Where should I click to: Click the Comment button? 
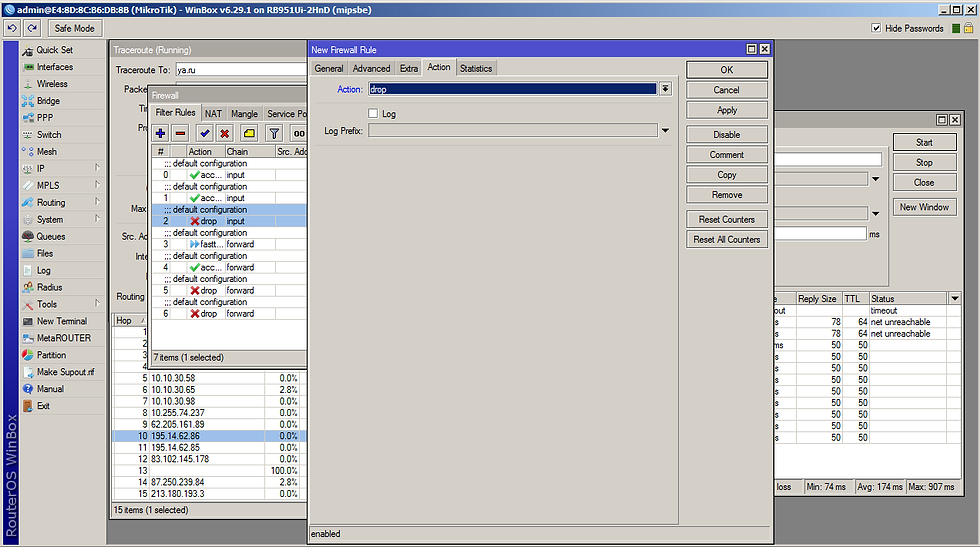pos(726,154)
